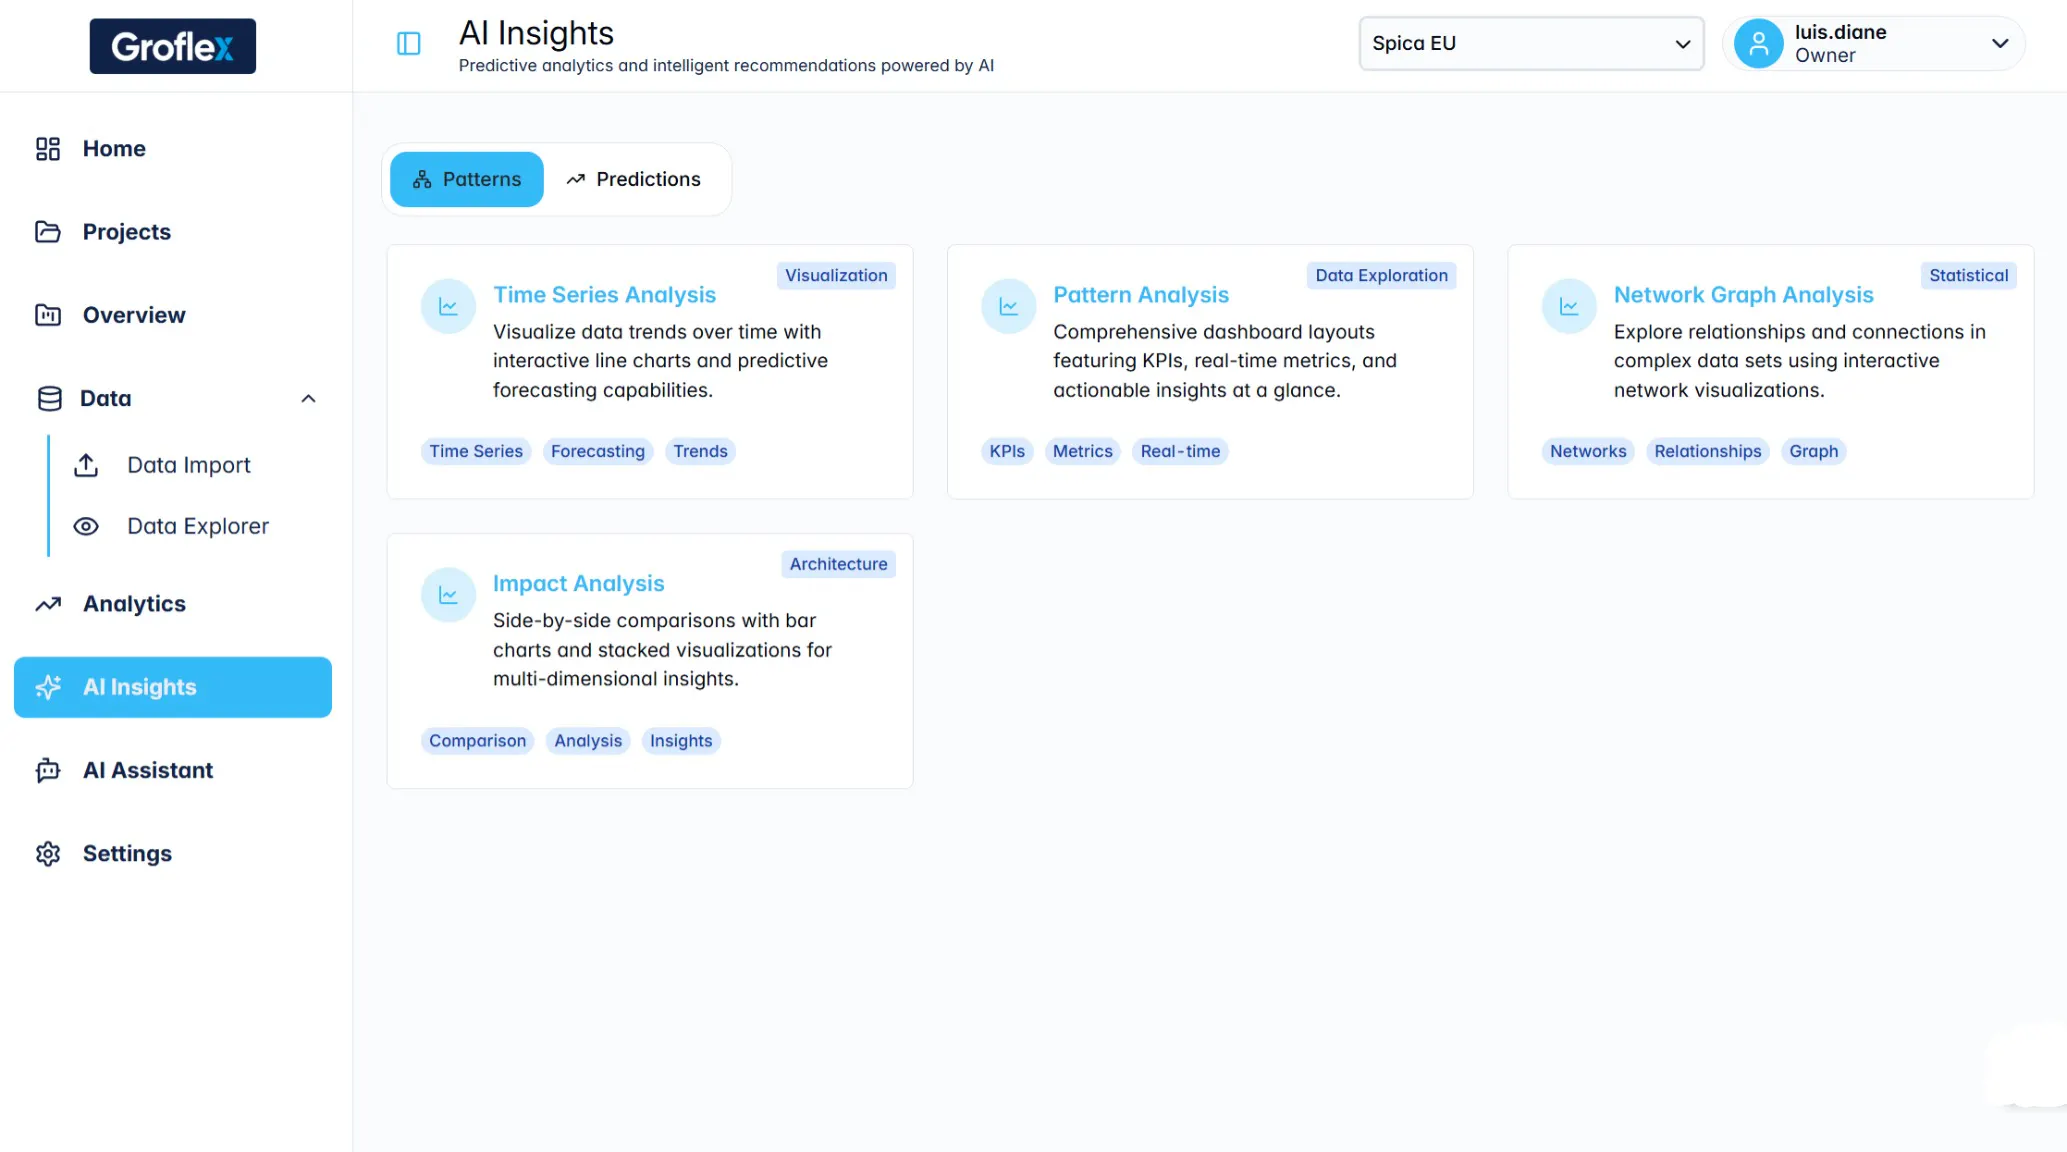Click the Groflex logo

click(x=172, y=46)
